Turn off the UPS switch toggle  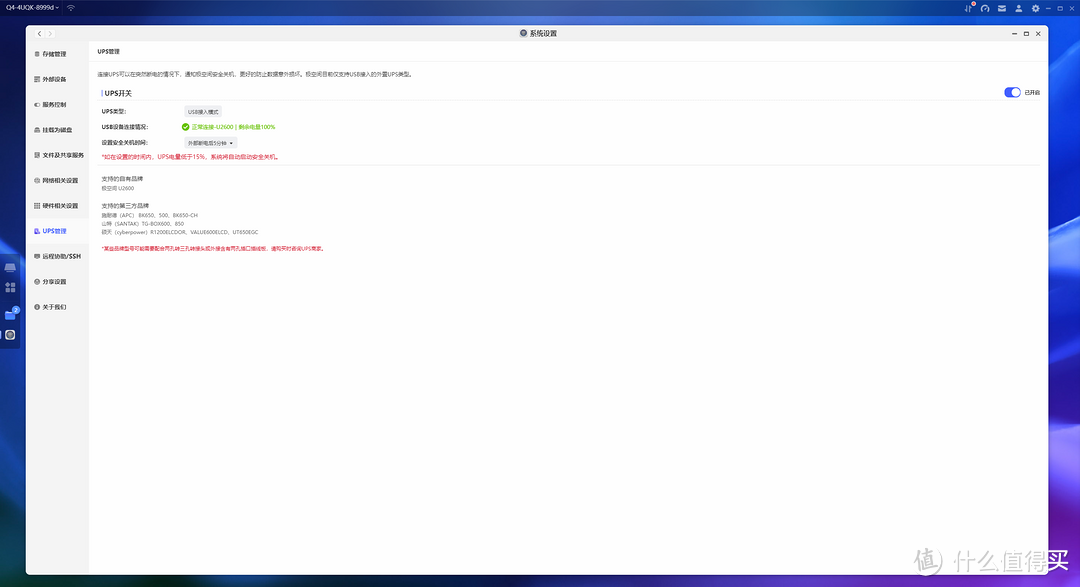click(1012, 92)
